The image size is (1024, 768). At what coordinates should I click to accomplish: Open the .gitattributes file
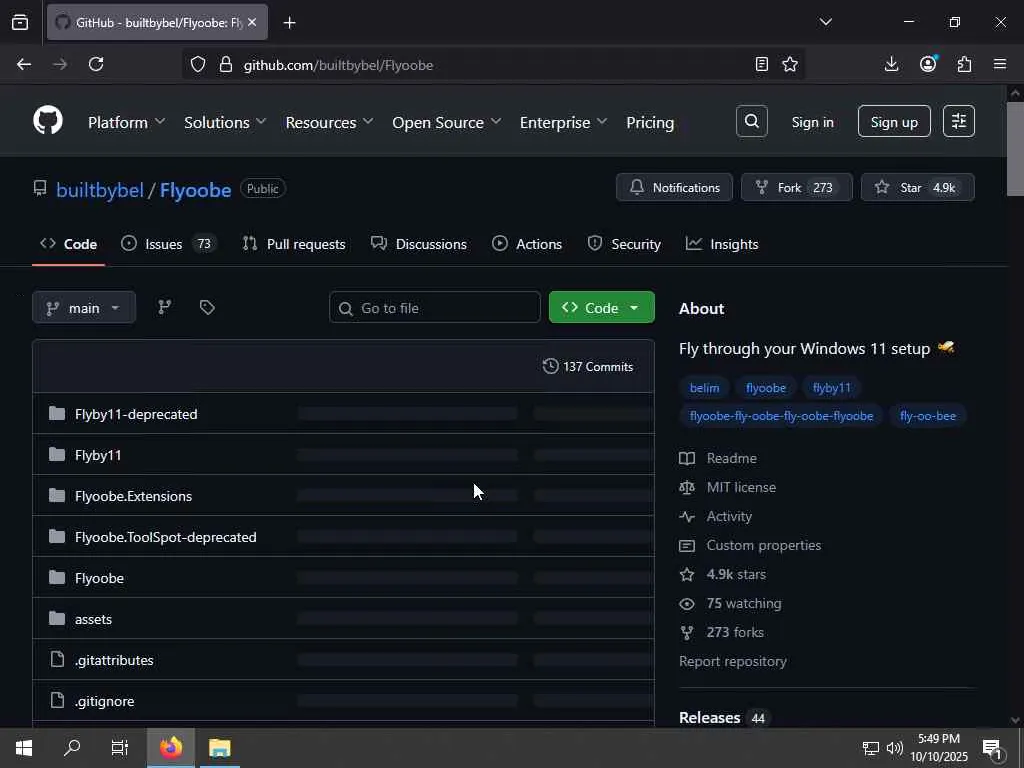(114, 660)
